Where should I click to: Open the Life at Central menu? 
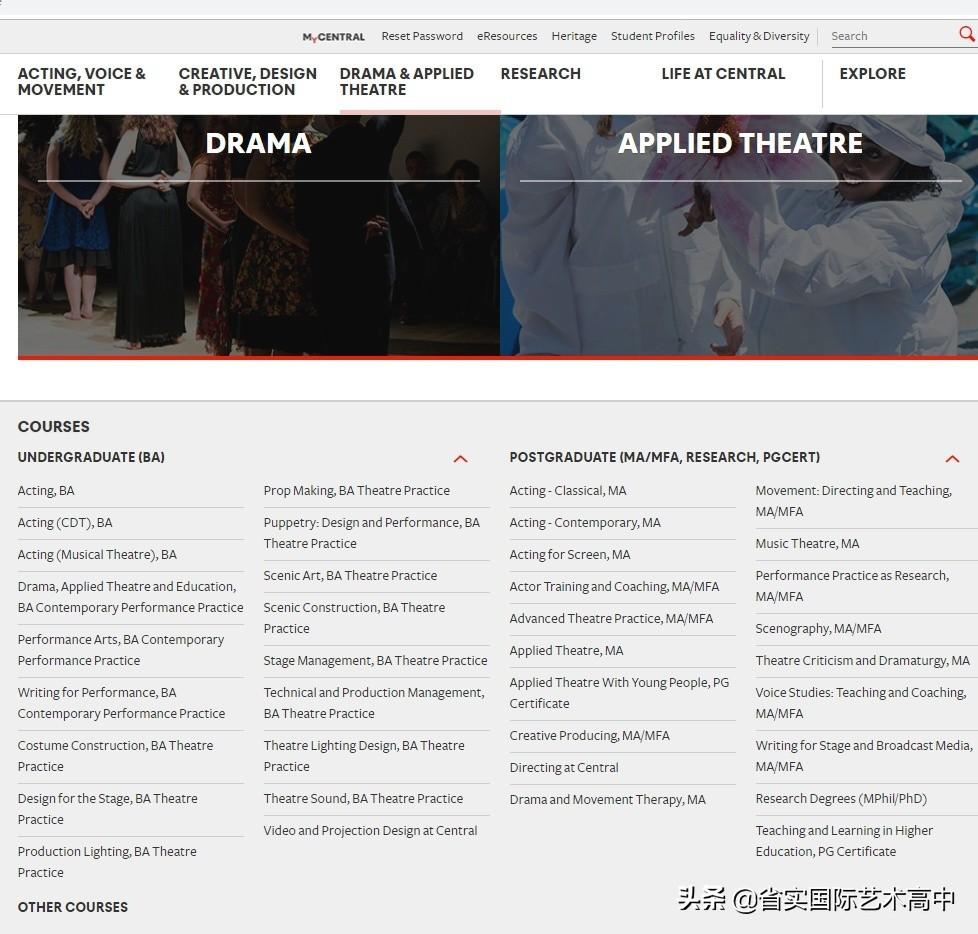click(x=723, y=74)
